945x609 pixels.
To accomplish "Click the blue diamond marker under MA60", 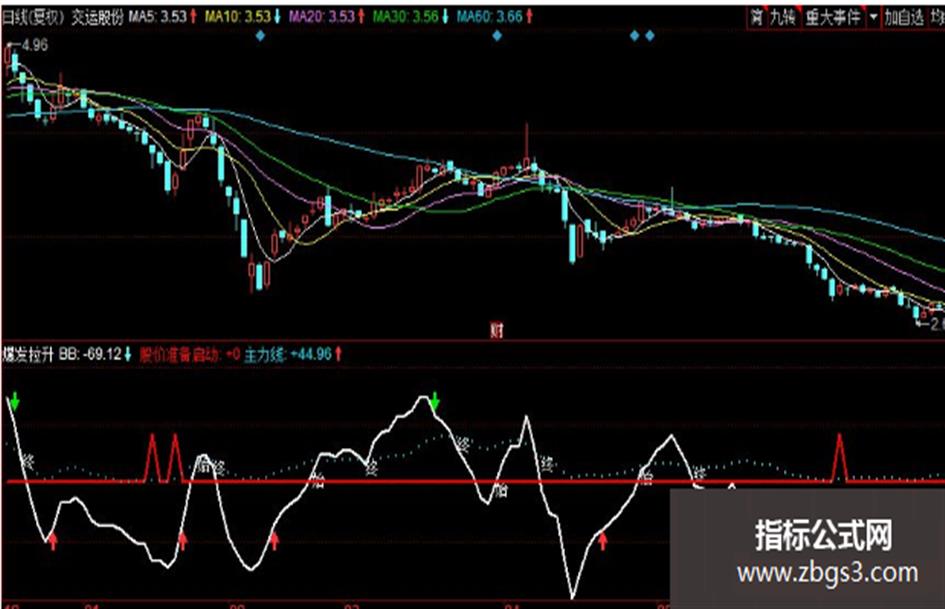I will click(x=497, y=36).
